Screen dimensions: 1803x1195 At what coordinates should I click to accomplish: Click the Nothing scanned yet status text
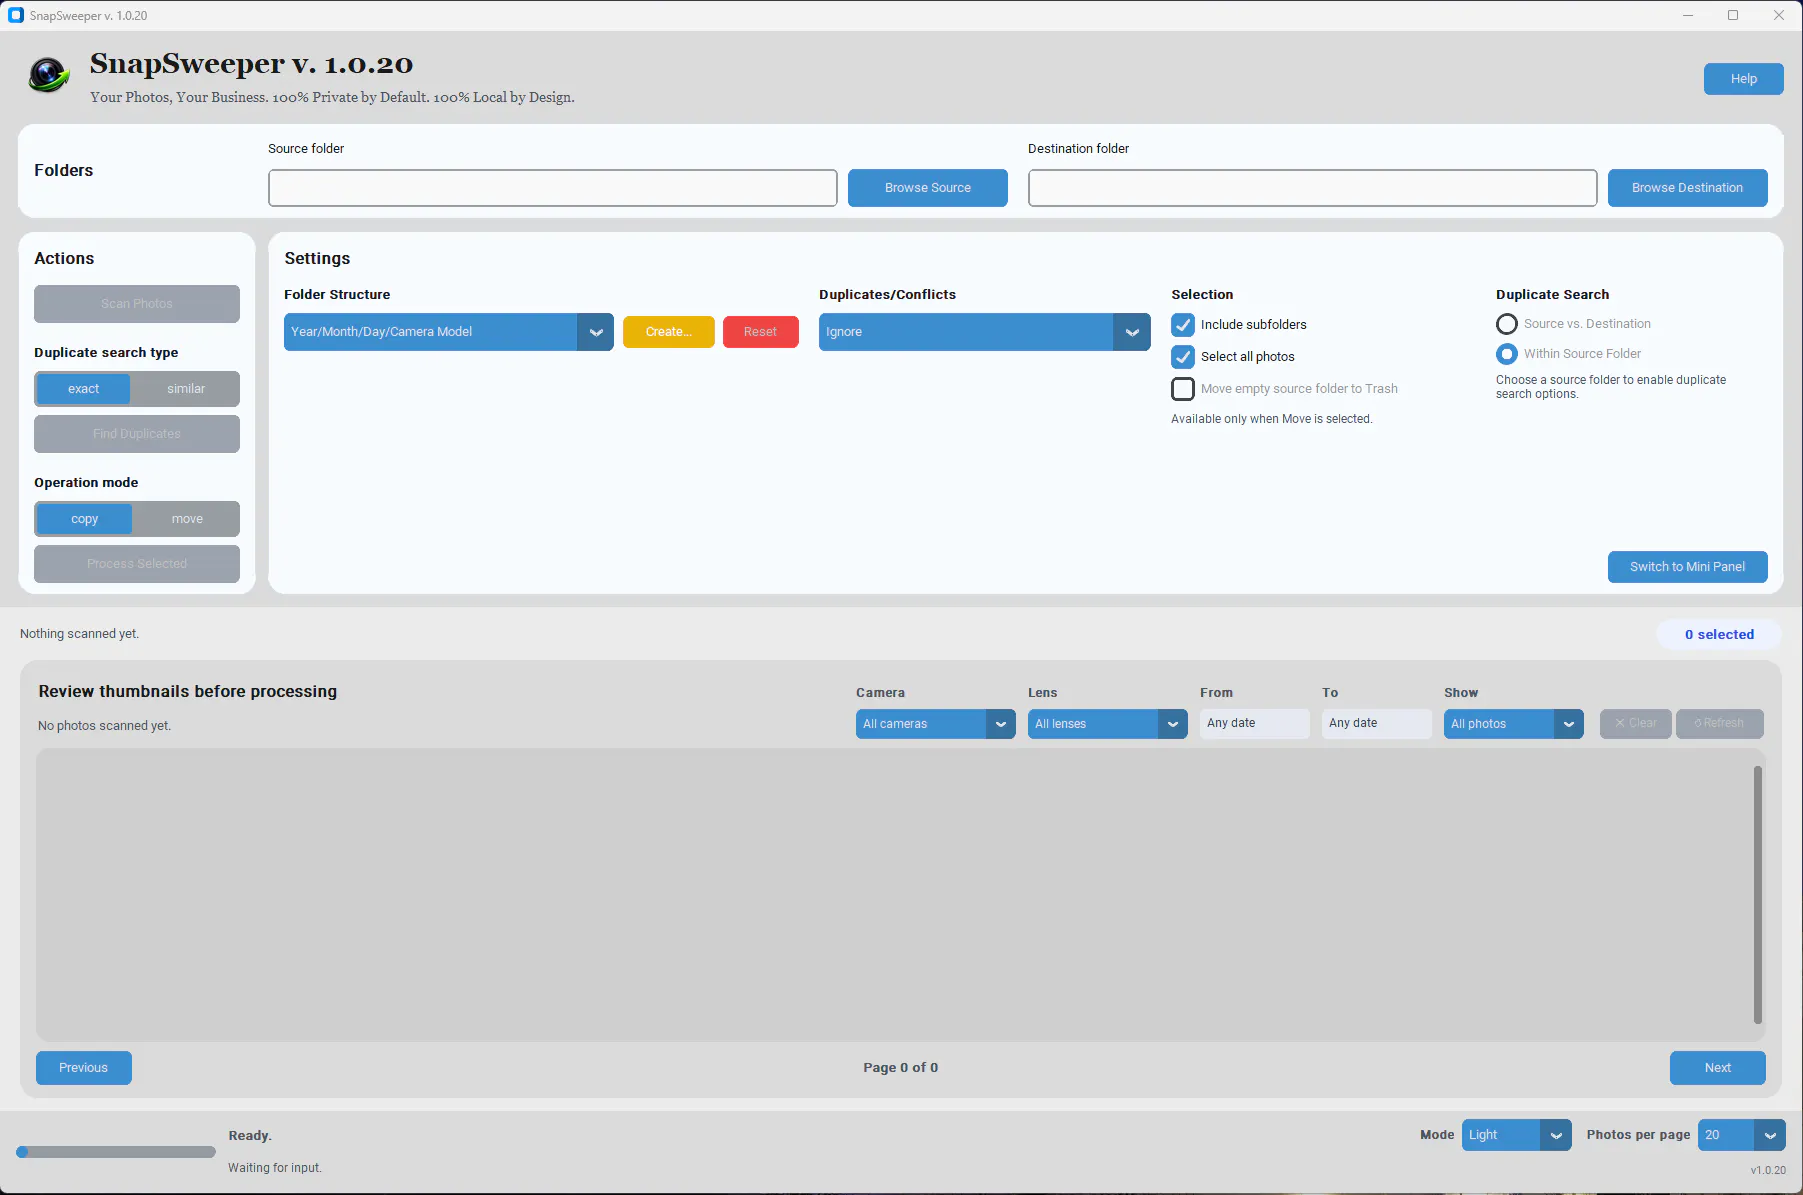tap(79, 634)
